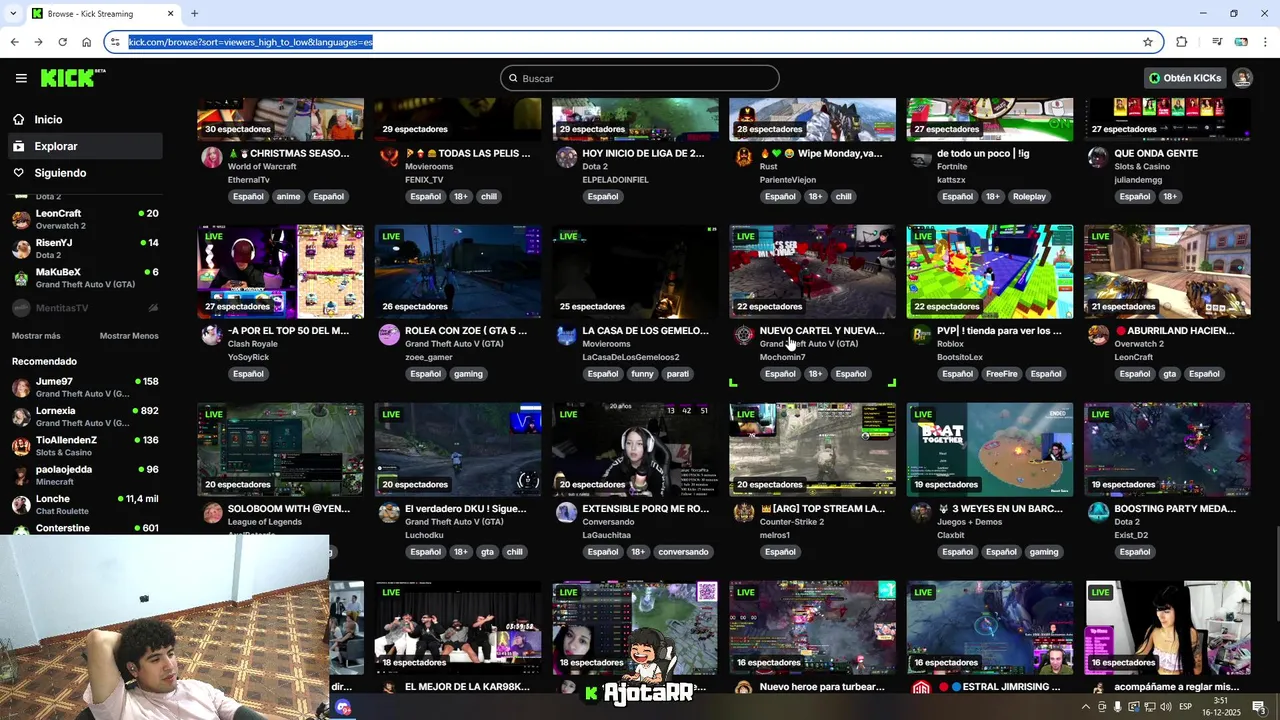Open a new browser tab
This screenshot has width=1280, height=720.
pos(194,14)
